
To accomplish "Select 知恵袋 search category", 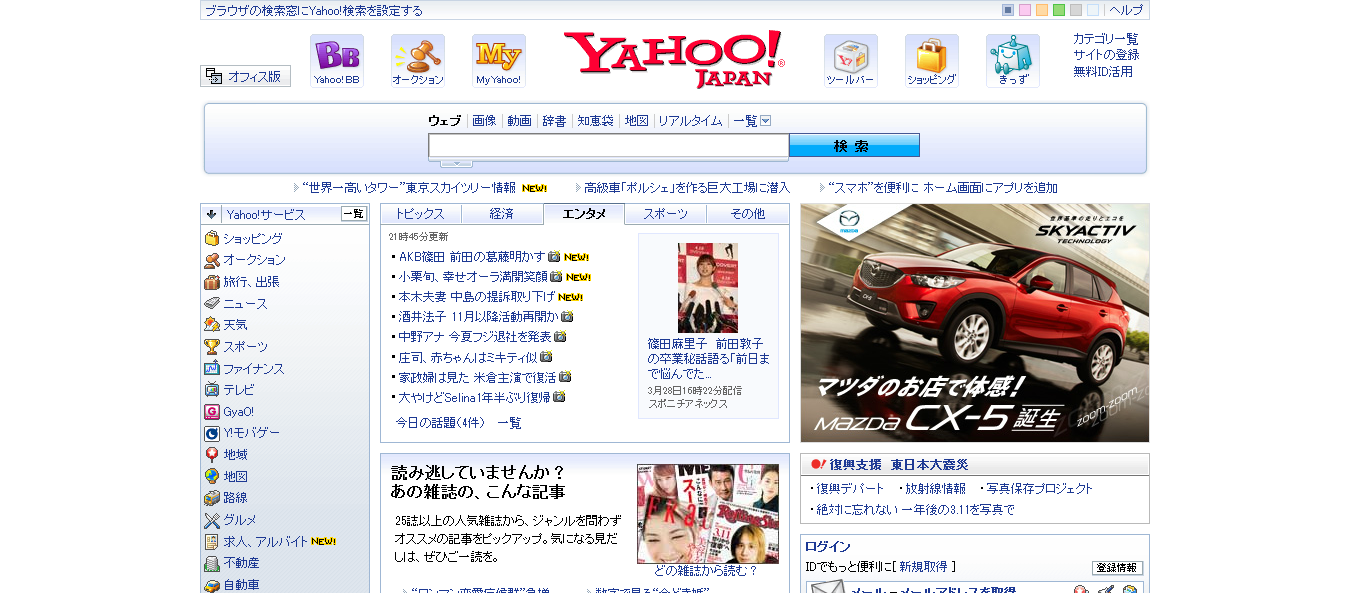I will click(x=595, y=121).
